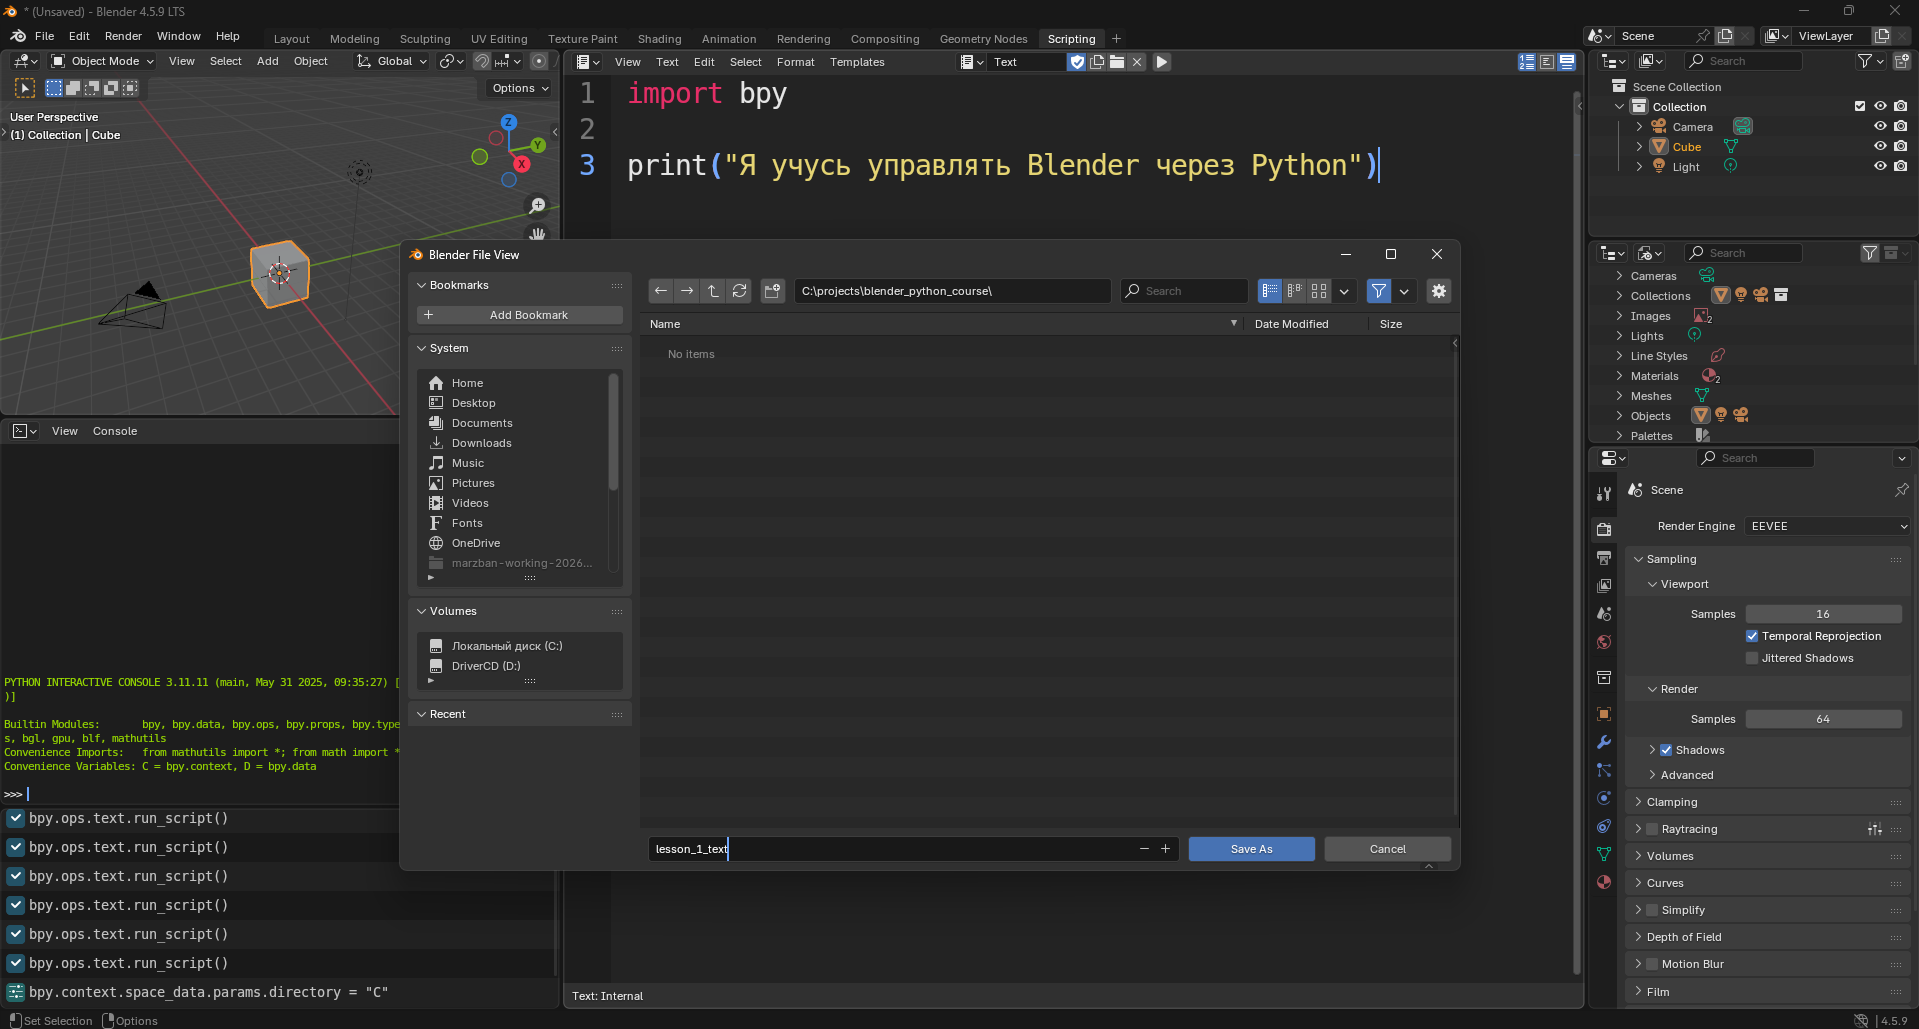The height and width of the screenshot is (1029, 1919).
Task: Open the View Layer properties tab
Action: point(1604,585)
